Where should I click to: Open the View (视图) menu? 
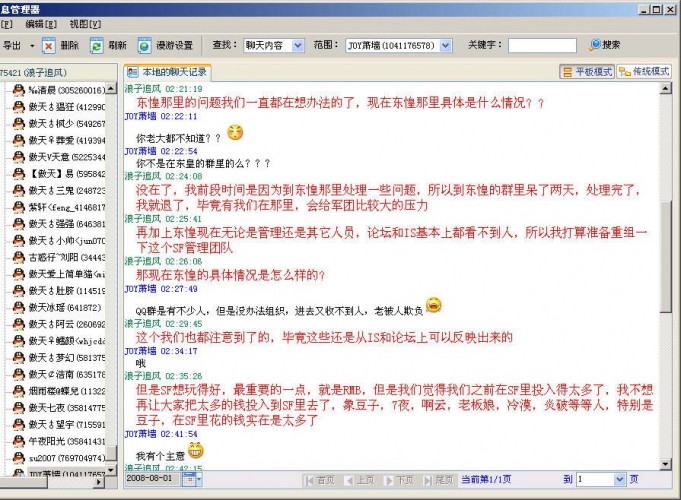click(x=86, y=23)
